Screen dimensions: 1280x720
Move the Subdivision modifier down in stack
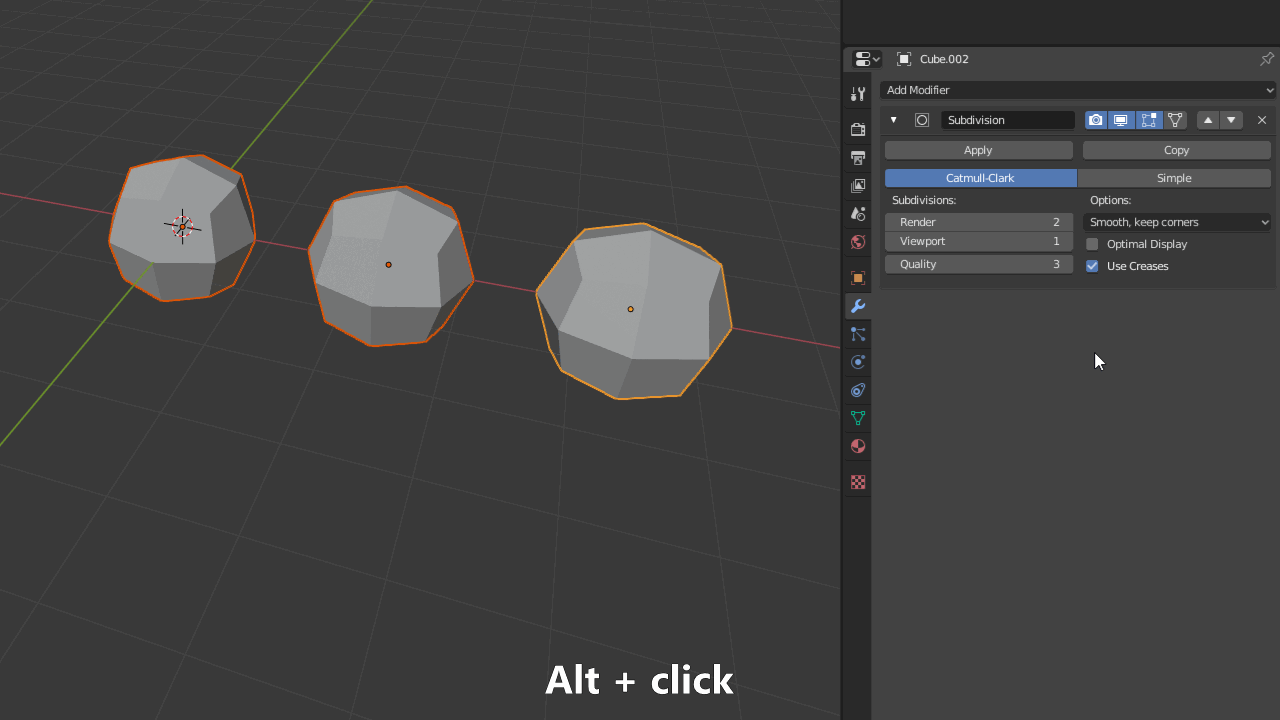click(x=1232, y=120)
